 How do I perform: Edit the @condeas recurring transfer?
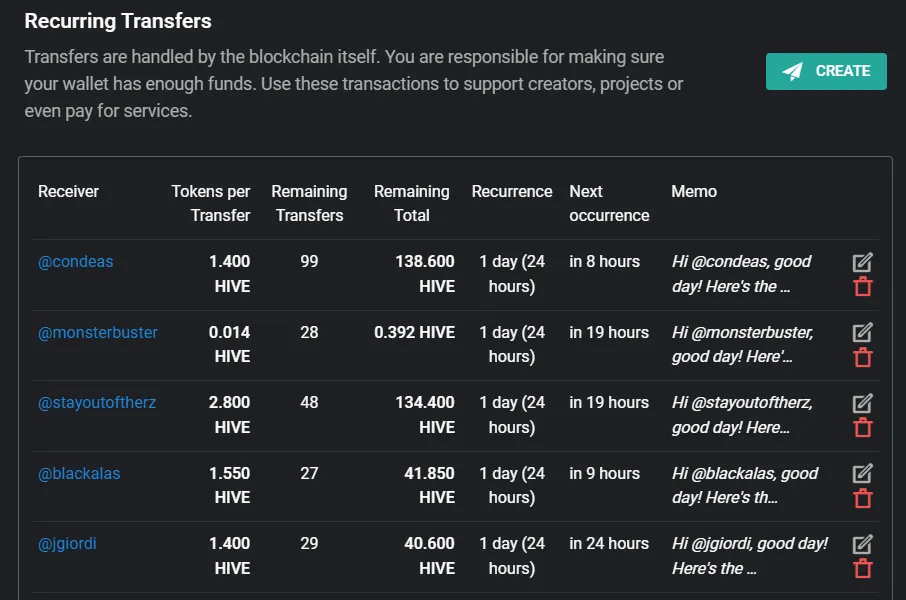coord(862,262)
